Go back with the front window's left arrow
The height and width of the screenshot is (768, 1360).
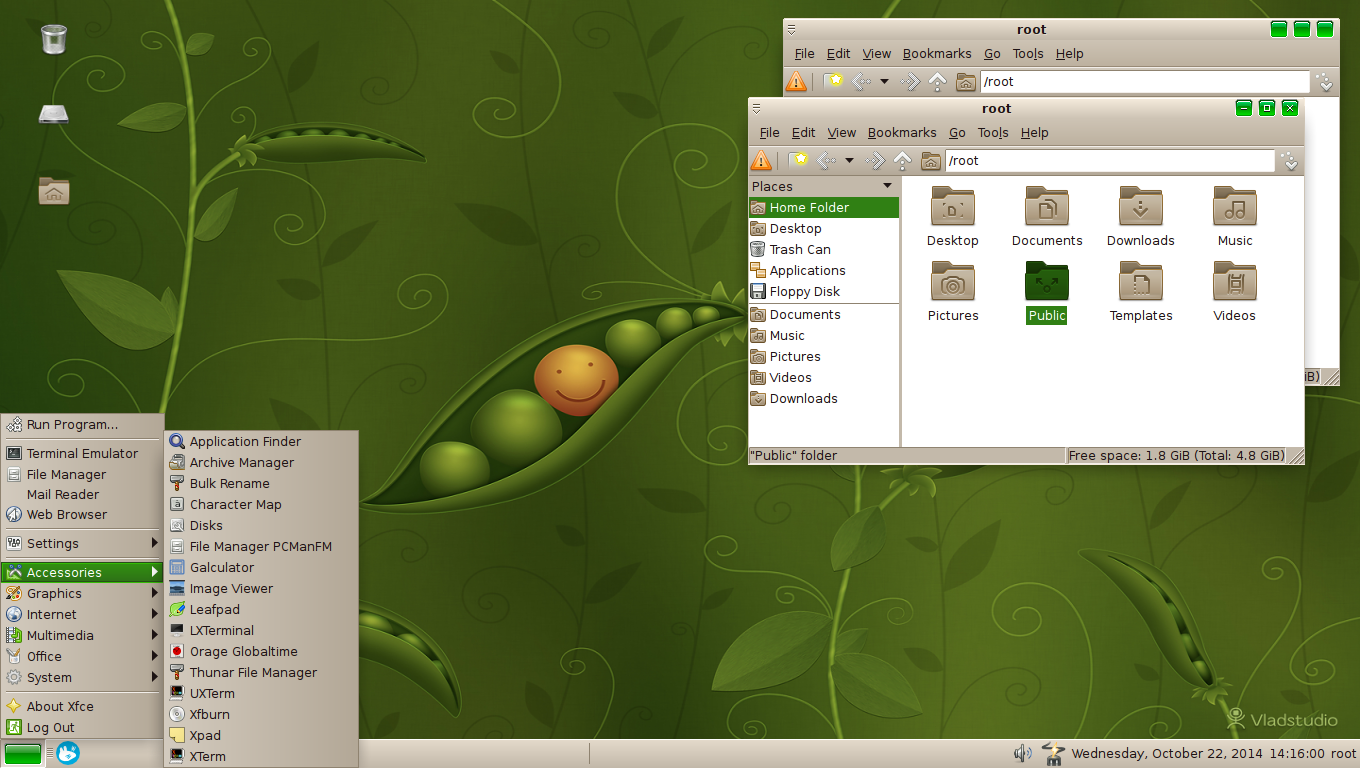(x=827, y=160)
